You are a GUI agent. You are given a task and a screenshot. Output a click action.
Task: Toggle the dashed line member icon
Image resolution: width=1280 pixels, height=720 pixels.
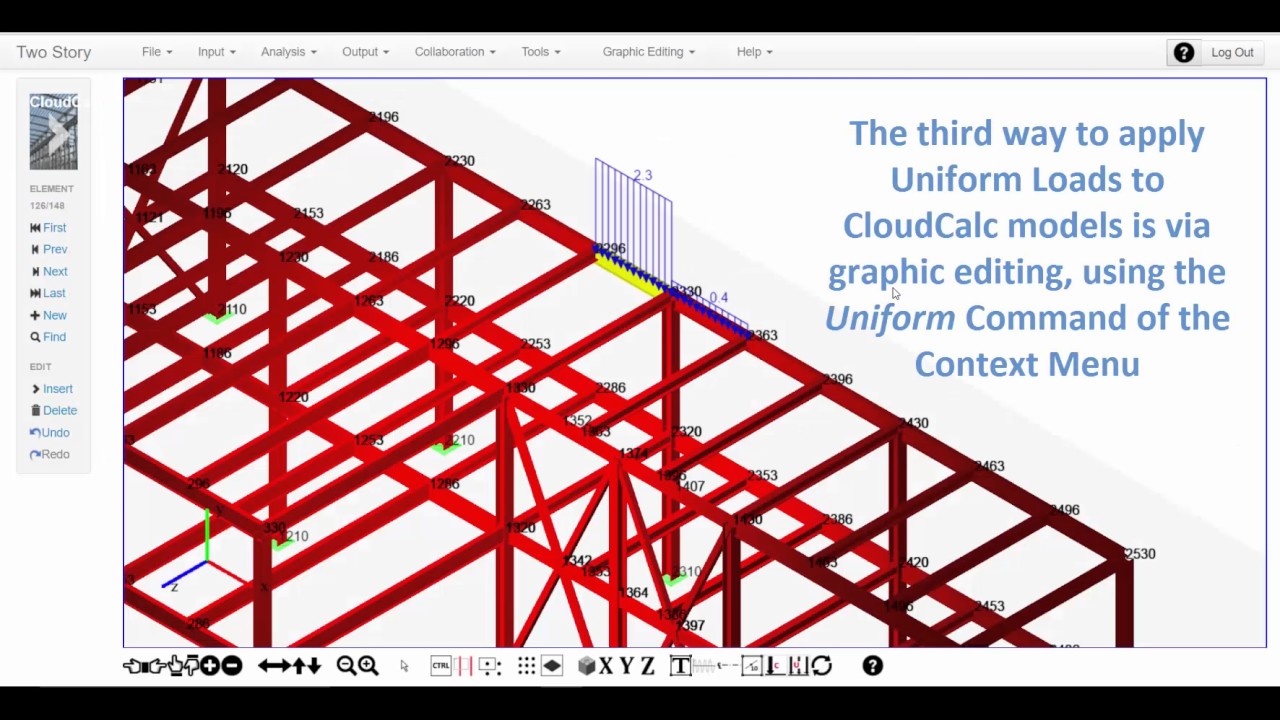pyautogui.click(x=729, y=666)
